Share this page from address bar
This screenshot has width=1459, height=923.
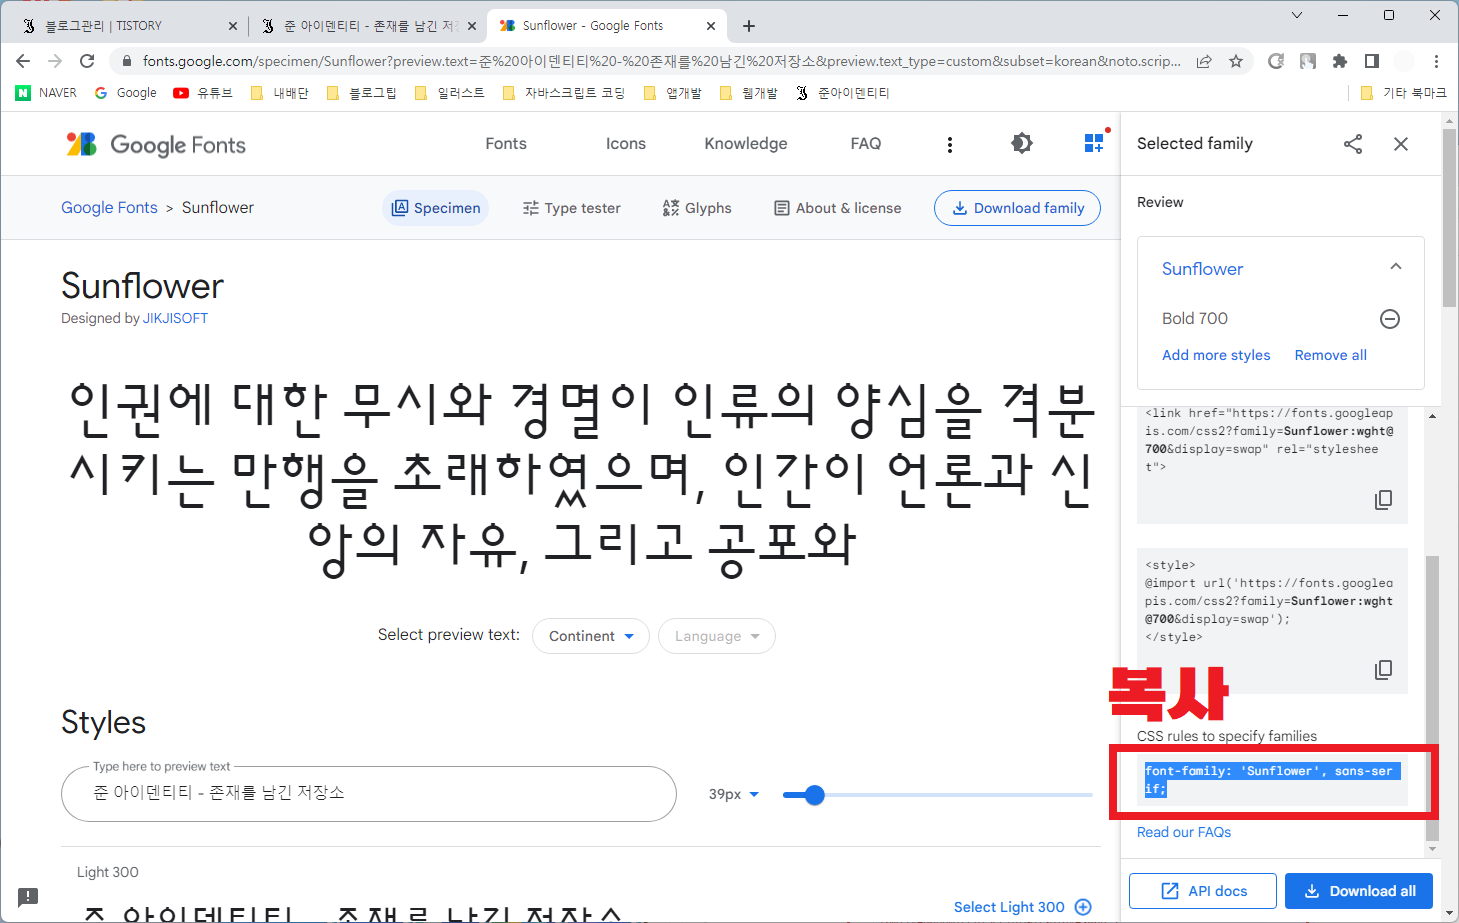(1204, 61)
